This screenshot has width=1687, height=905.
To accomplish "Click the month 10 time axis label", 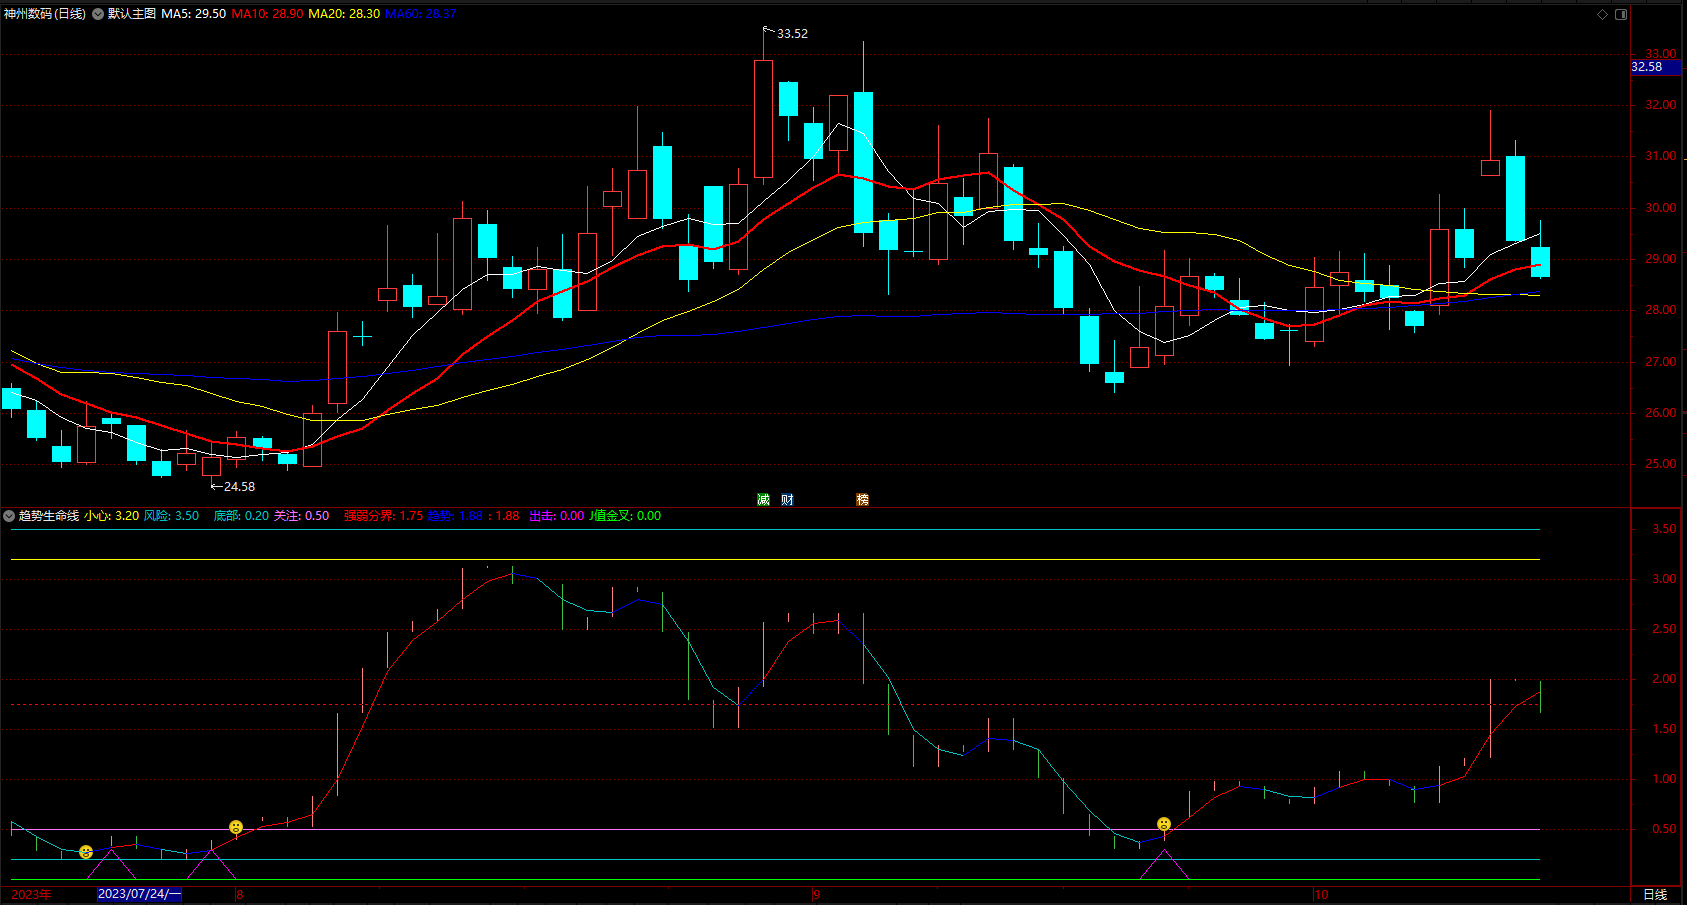I will [1321, 894].
